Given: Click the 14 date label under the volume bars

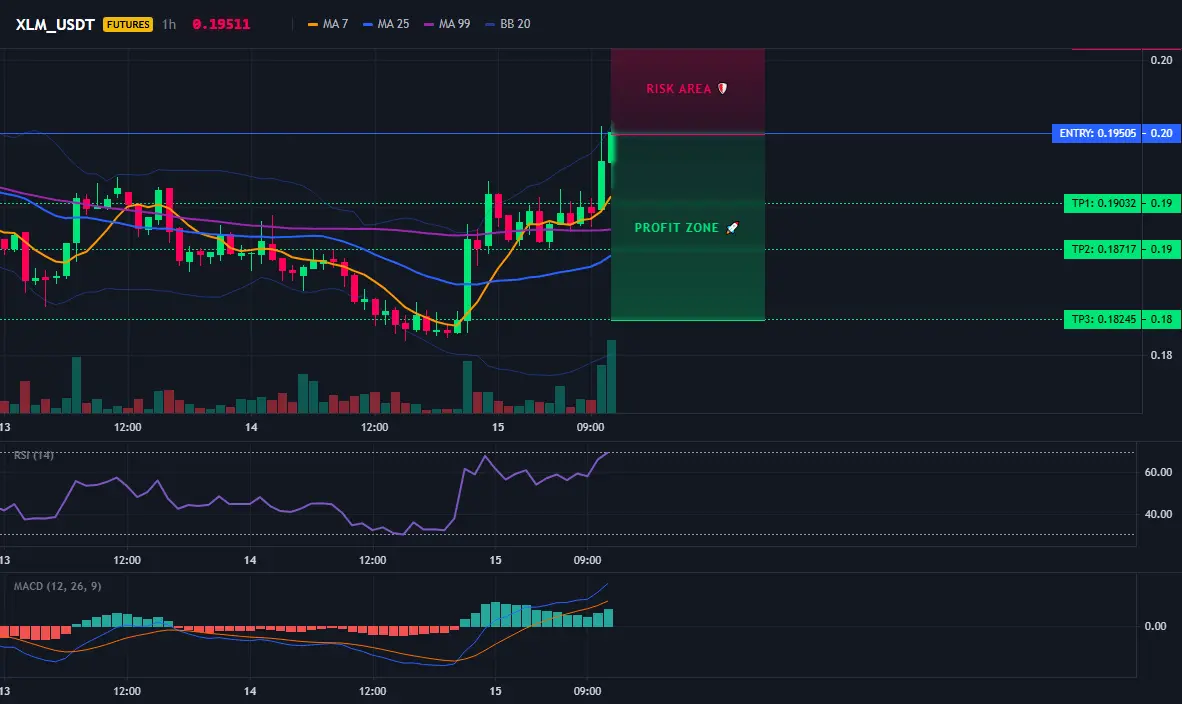Looking at the screenshot, I should click(251, 427).
